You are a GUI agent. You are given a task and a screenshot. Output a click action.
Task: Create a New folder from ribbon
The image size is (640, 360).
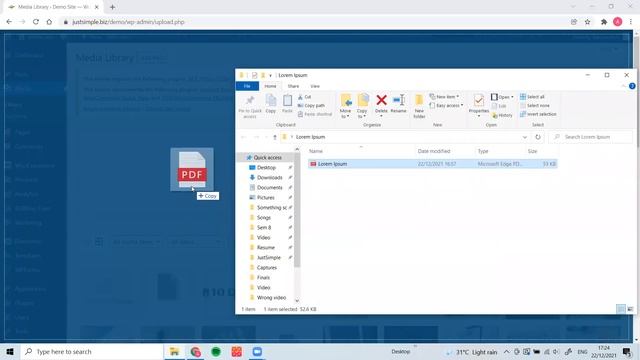[419, 106]
